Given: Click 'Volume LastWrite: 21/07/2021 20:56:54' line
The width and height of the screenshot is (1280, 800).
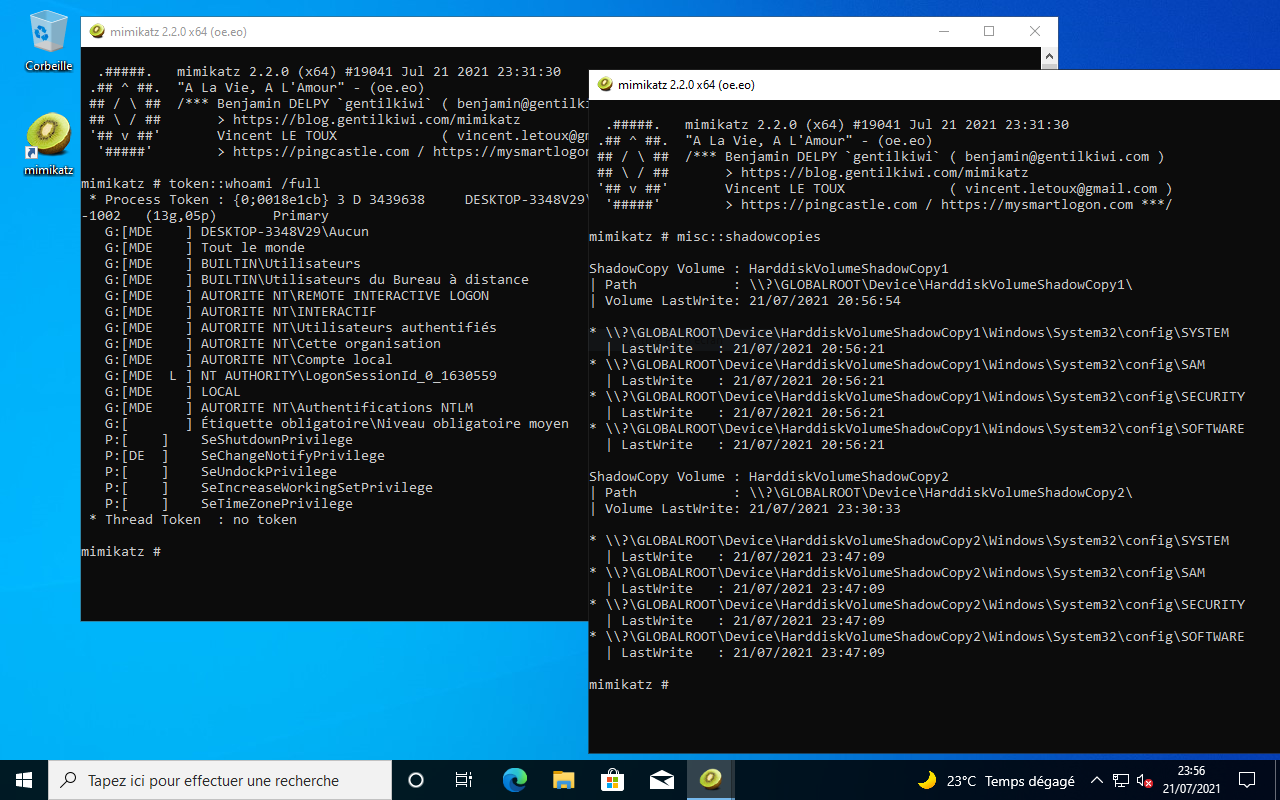Looking at the screenshot, I should pyautogui.click(x=745, y=301).
